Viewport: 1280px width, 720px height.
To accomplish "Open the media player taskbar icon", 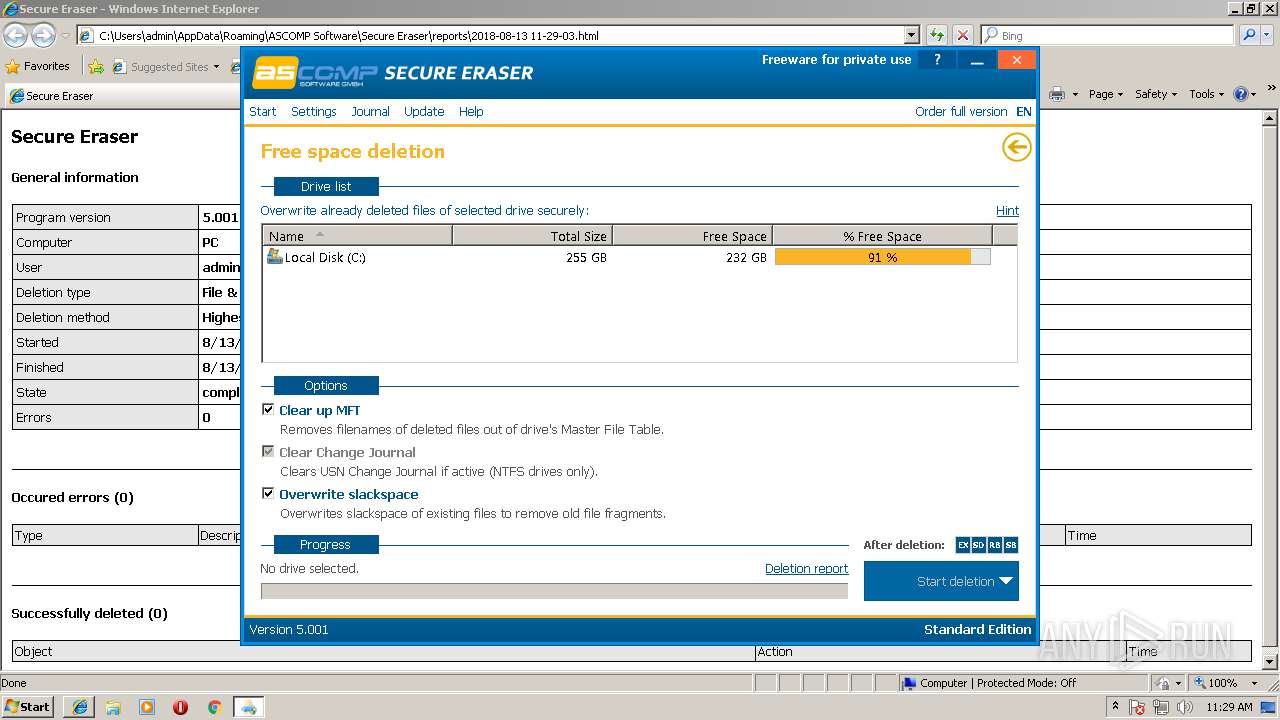I will 147,707.
